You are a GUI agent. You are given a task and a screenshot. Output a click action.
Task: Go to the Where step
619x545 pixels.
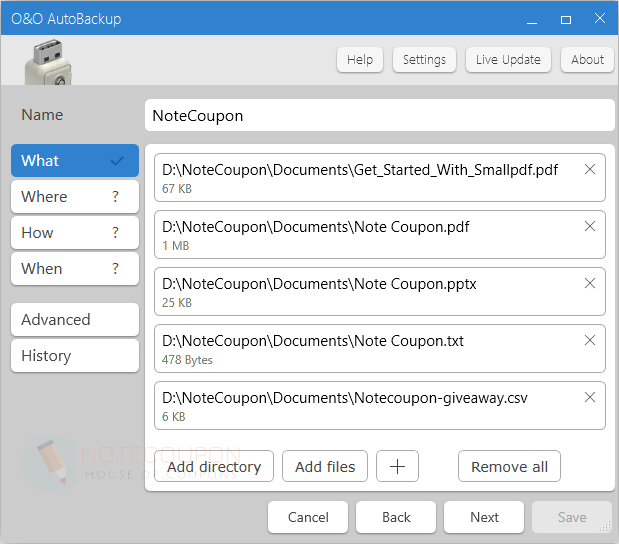75,197
